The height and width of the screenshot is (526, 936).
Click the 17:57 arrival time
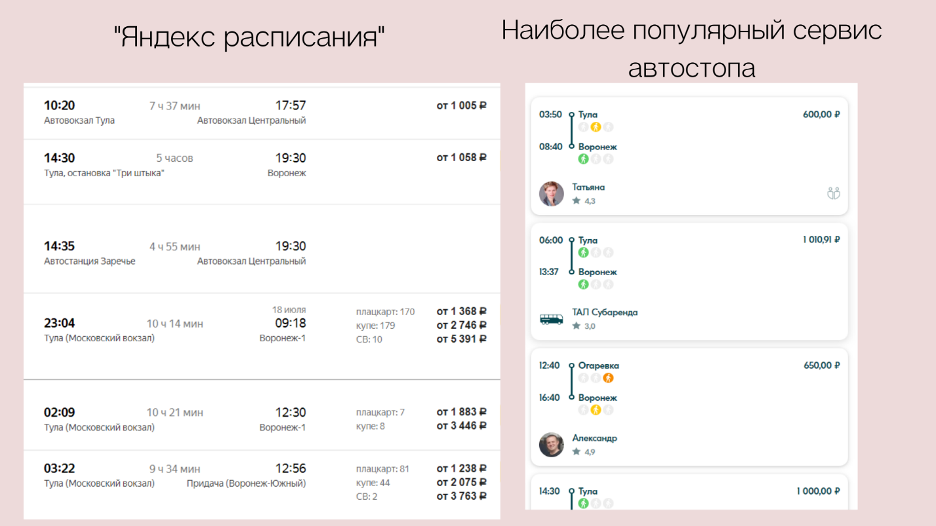point(290,106)
